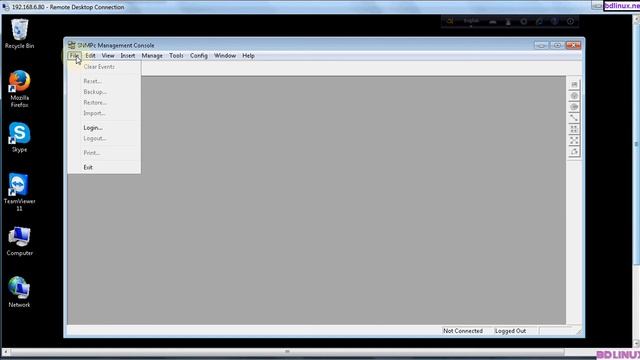Open the Computer desktop icon
The image size is (640, 360).
click(19, 241)
